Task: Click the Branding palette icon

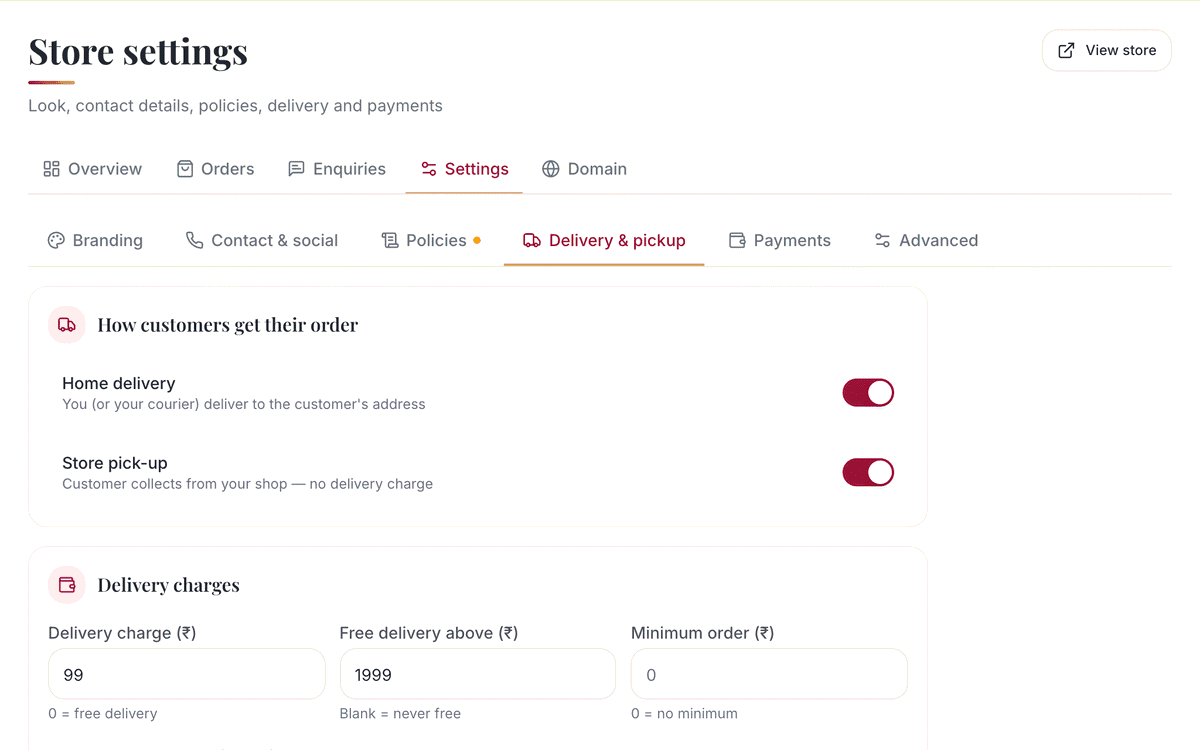Action: [x=56, y=240]
